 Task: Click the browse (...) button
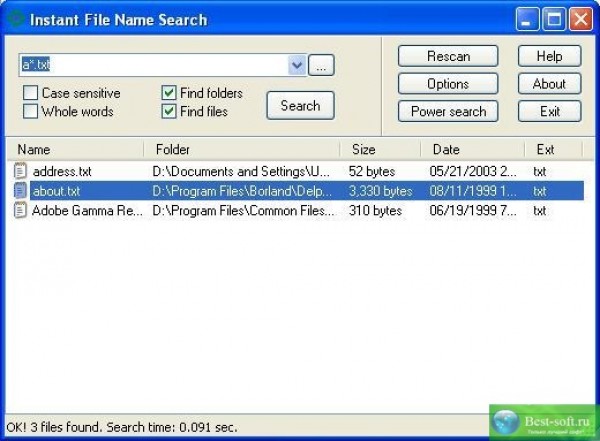pyautogui.click(x=321, y=65)
